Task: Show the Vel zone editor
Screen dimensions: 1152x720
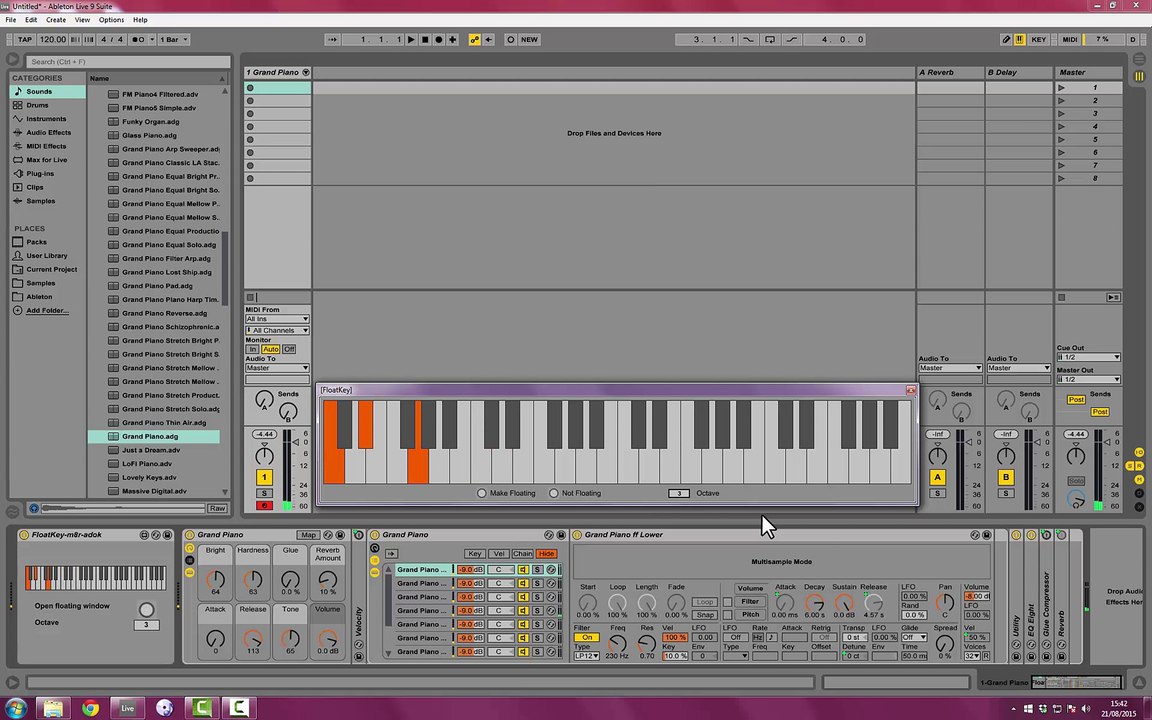Action: [499, 554]
